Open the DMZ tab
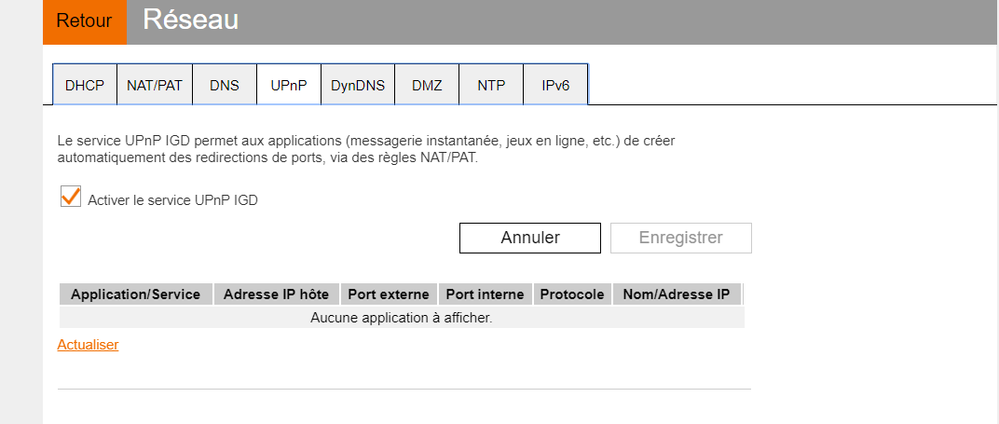Screen dimensions: 999x424 [427, 85]
